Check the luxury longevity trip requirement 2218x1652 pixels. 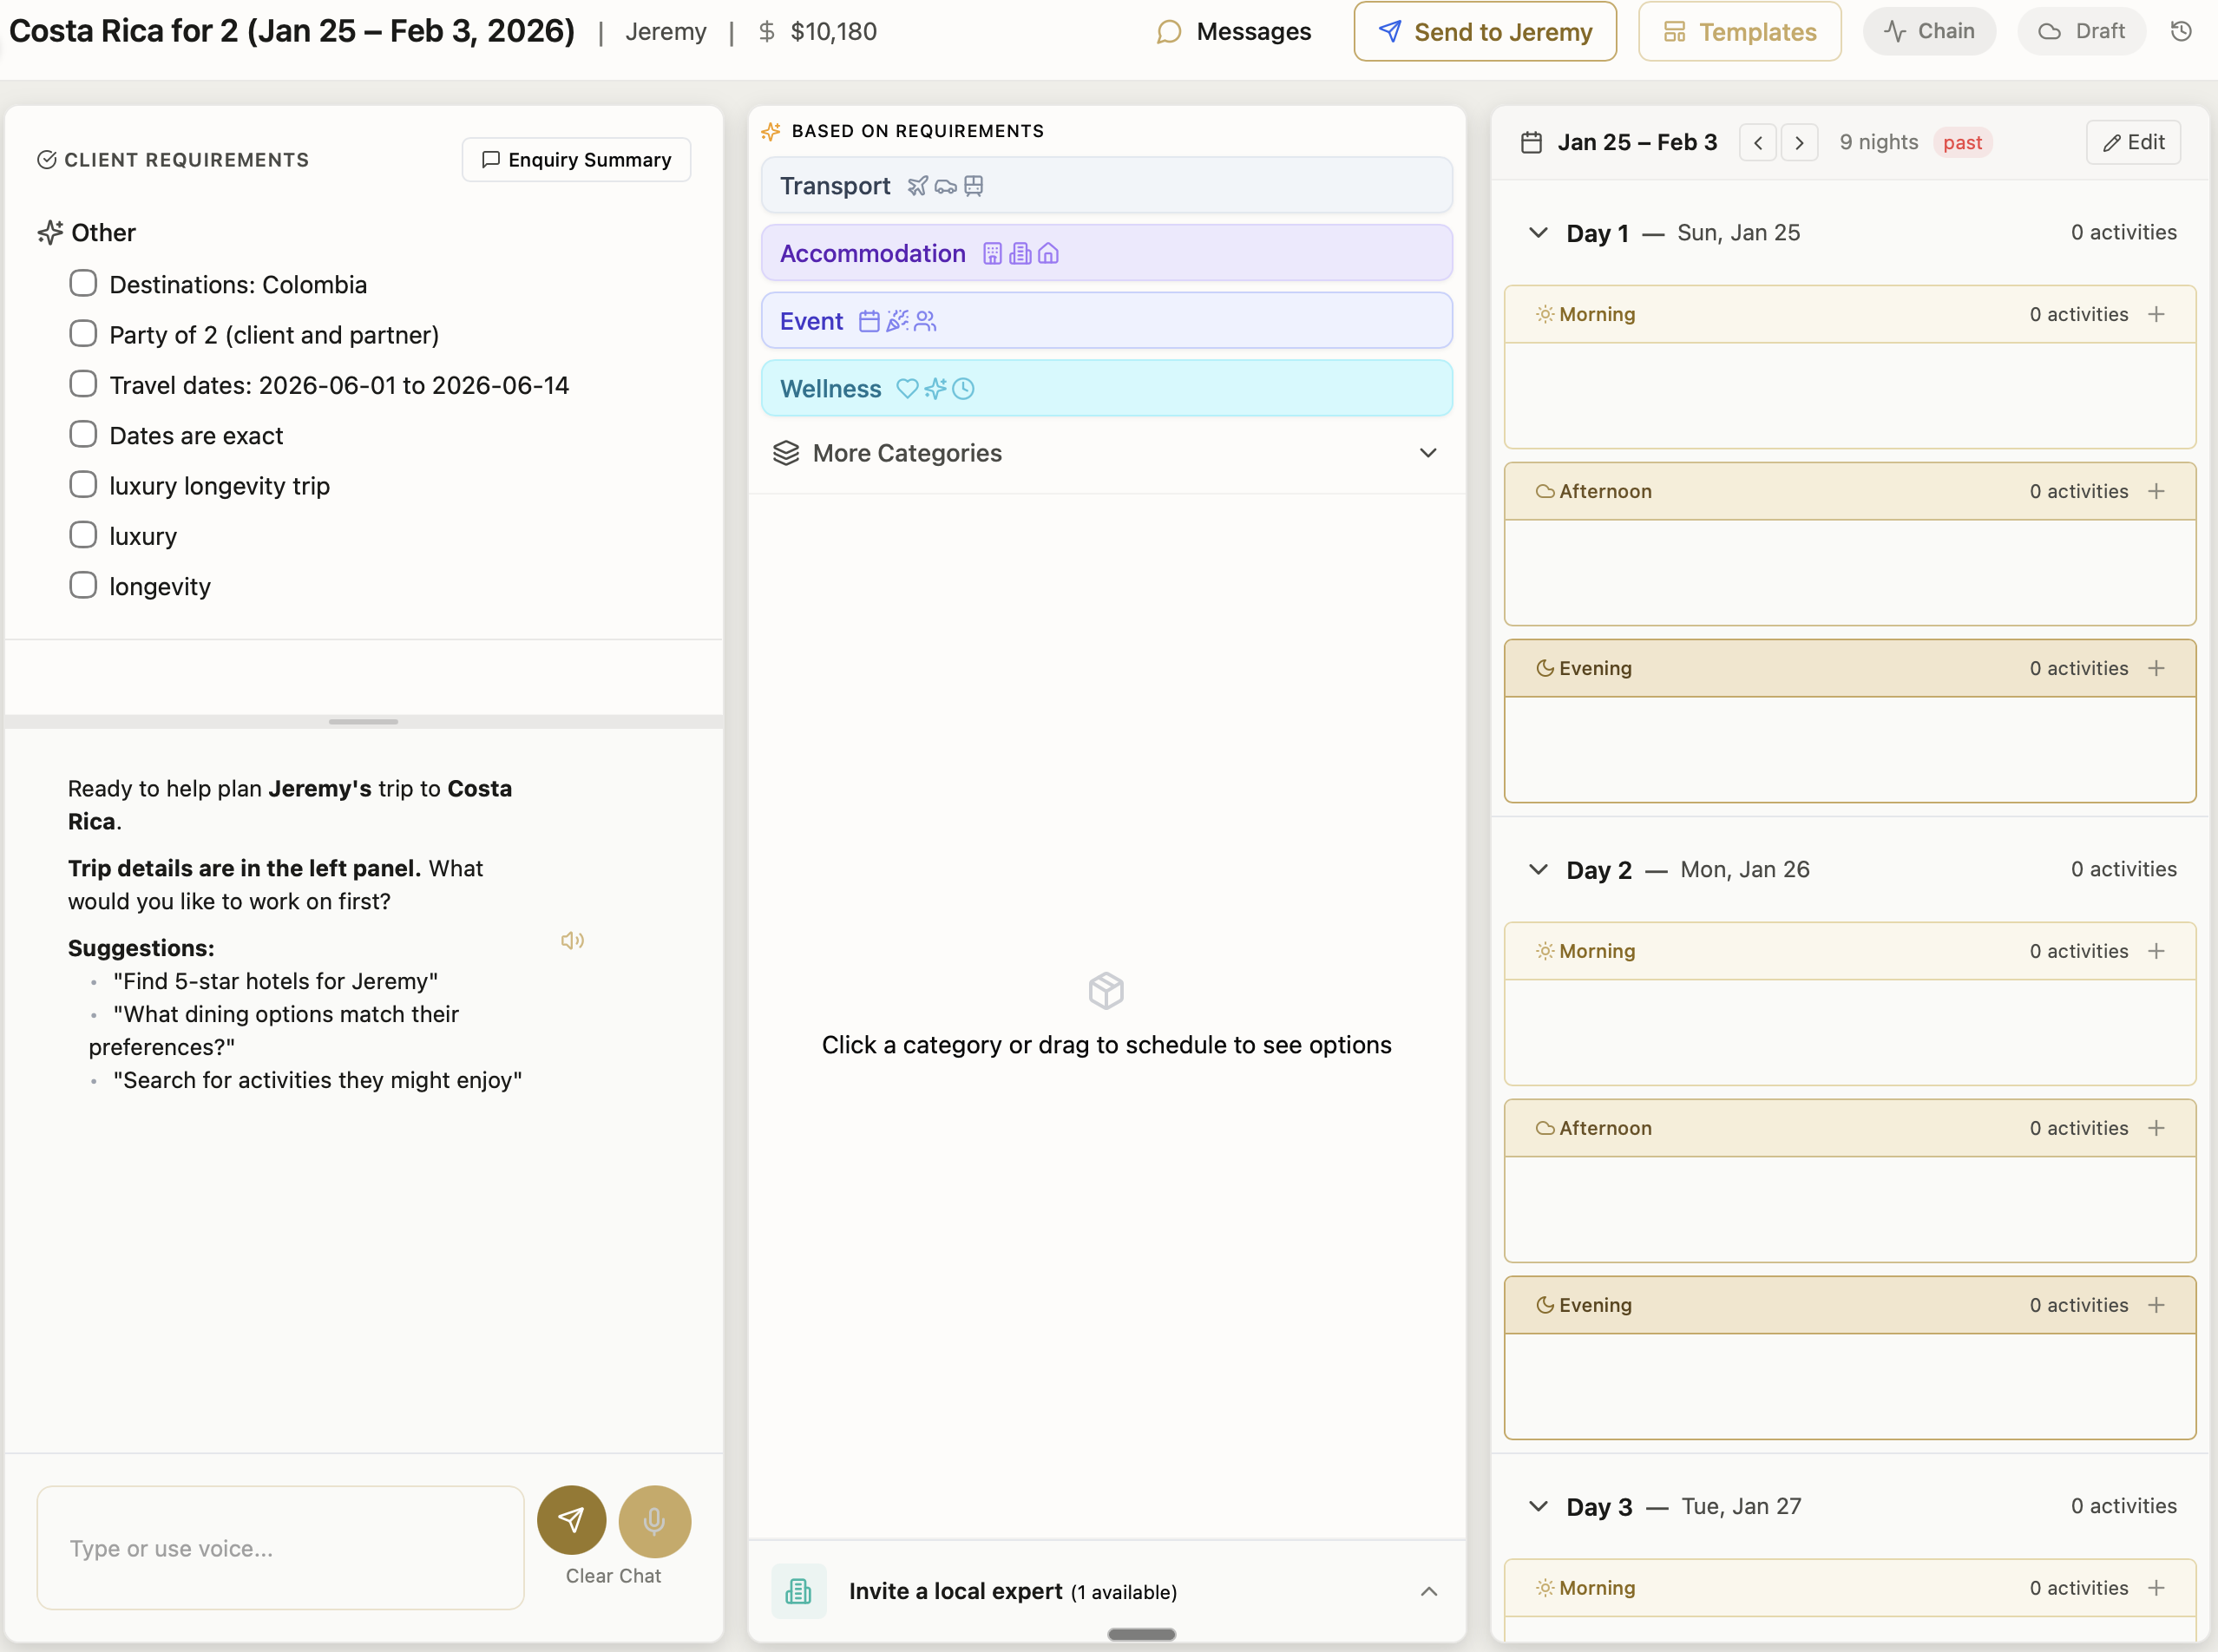(83, 484)
